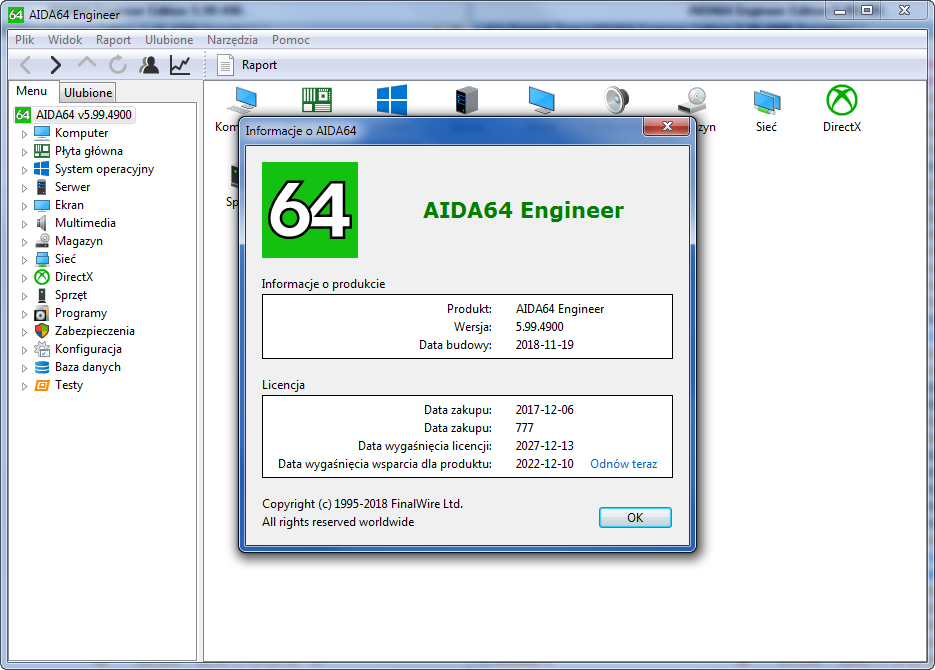
Task: Open the Plik menu
Action: coord(24,40)
